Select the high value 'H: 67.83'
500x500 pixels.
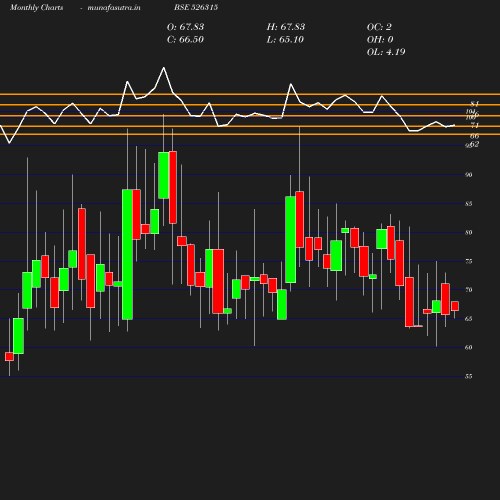[286, 27]
